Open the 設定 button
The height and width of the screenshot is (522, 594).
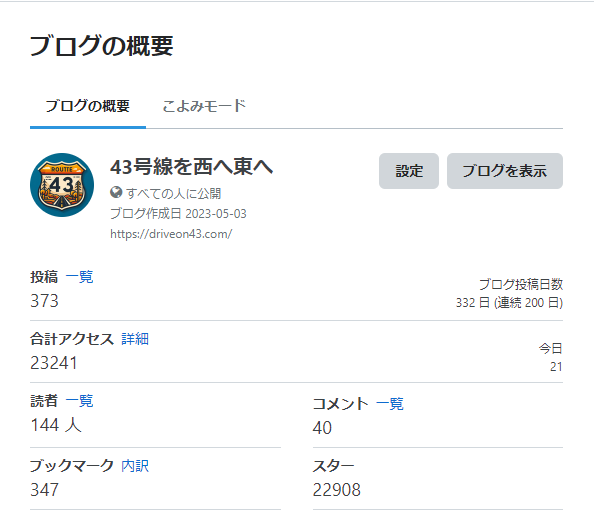(x=409, y=171)
